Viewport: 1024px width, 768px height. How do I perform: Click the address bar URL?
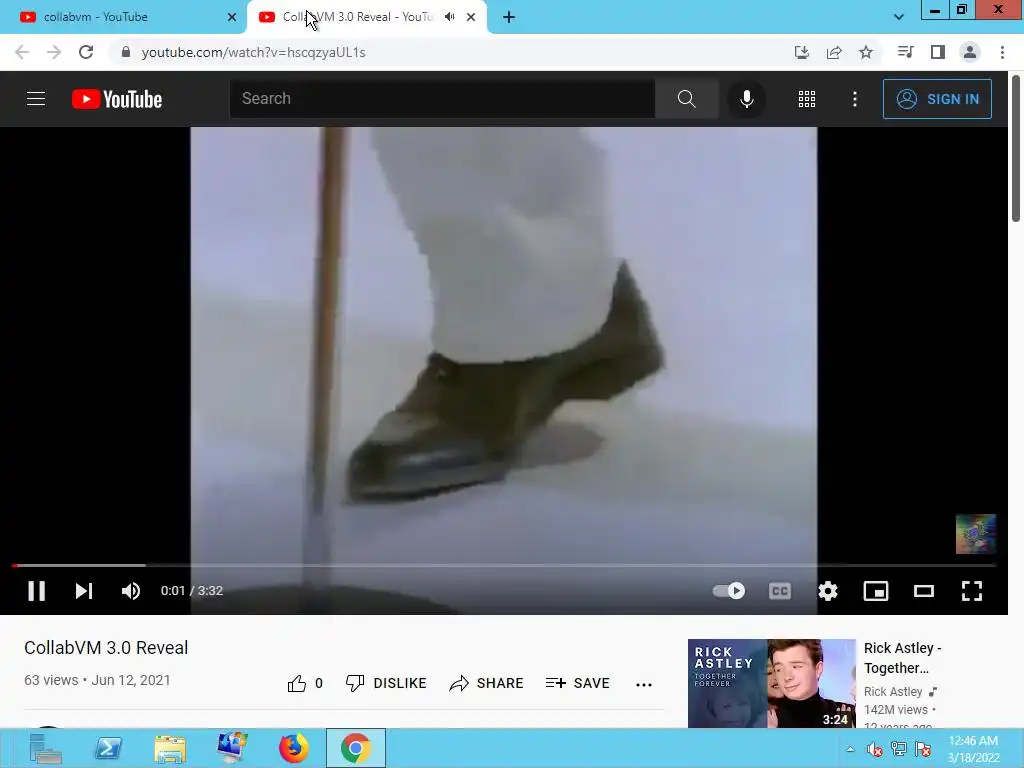(x=253, y=52)
